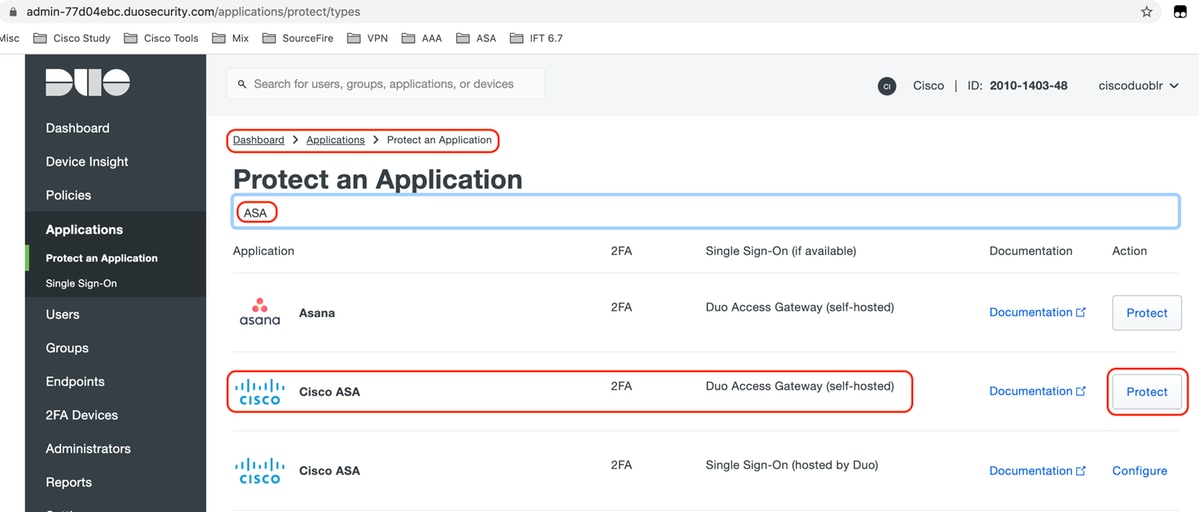Click 'Single Sign-On (hosted by Duo)' text
The width and height of the screenshot is (1199, 512).
click(x=791, y=465)
